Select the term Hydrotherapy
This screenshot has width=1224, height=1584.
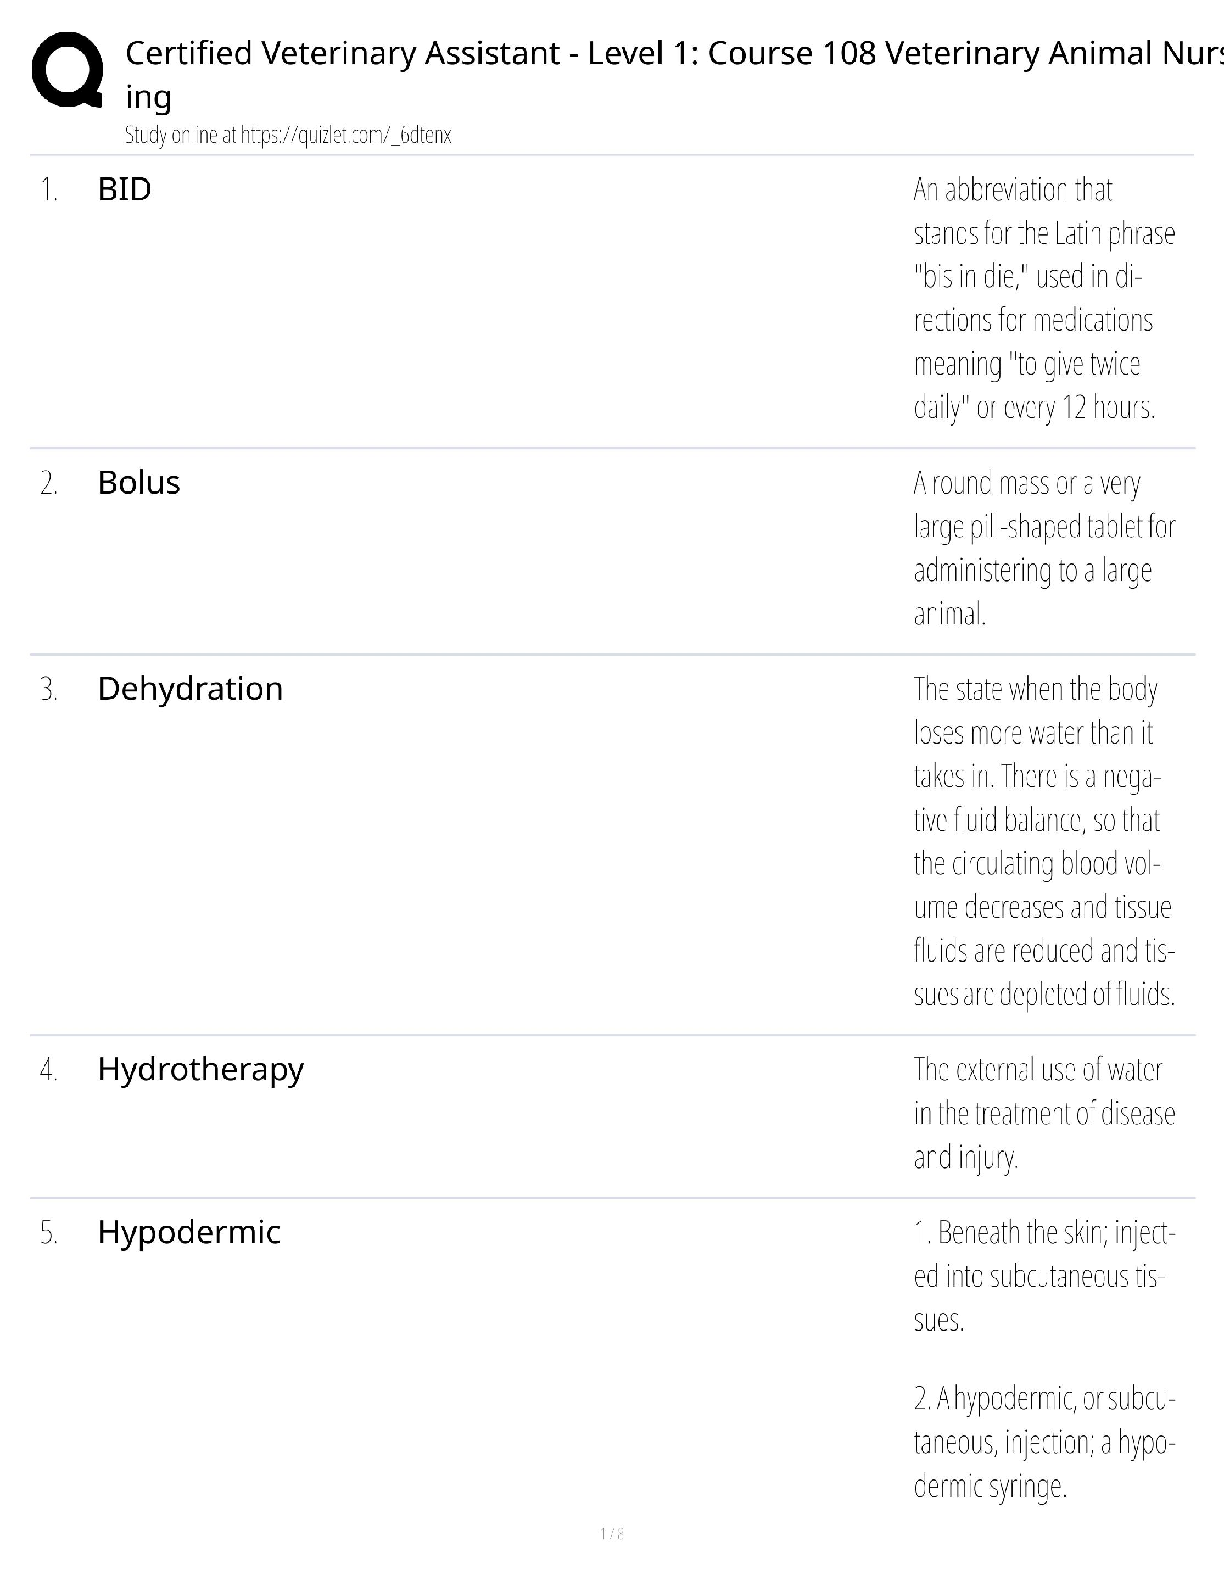(x=200, y=1070)
